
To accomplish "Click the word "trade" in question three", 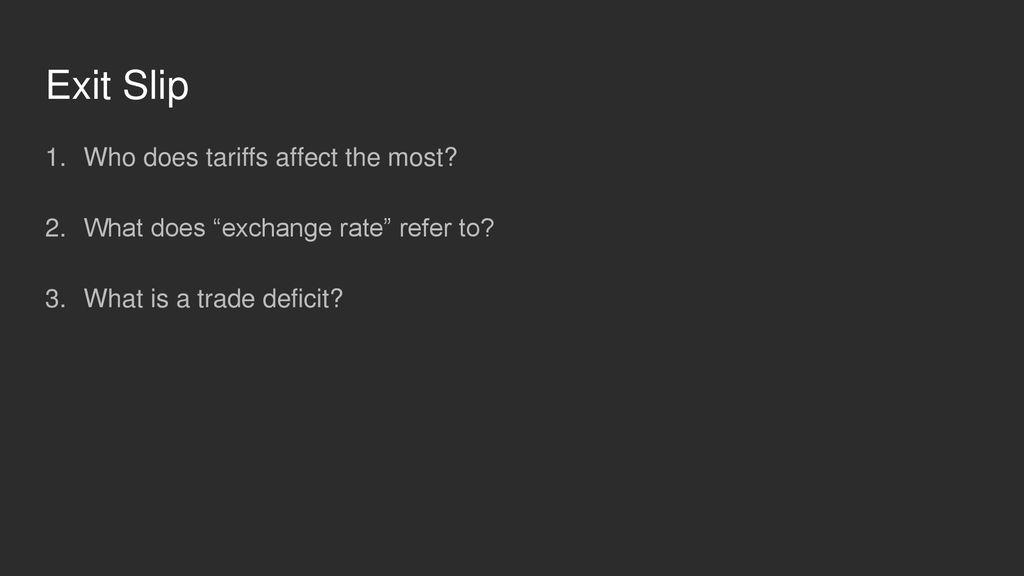I will coord(226,298).
